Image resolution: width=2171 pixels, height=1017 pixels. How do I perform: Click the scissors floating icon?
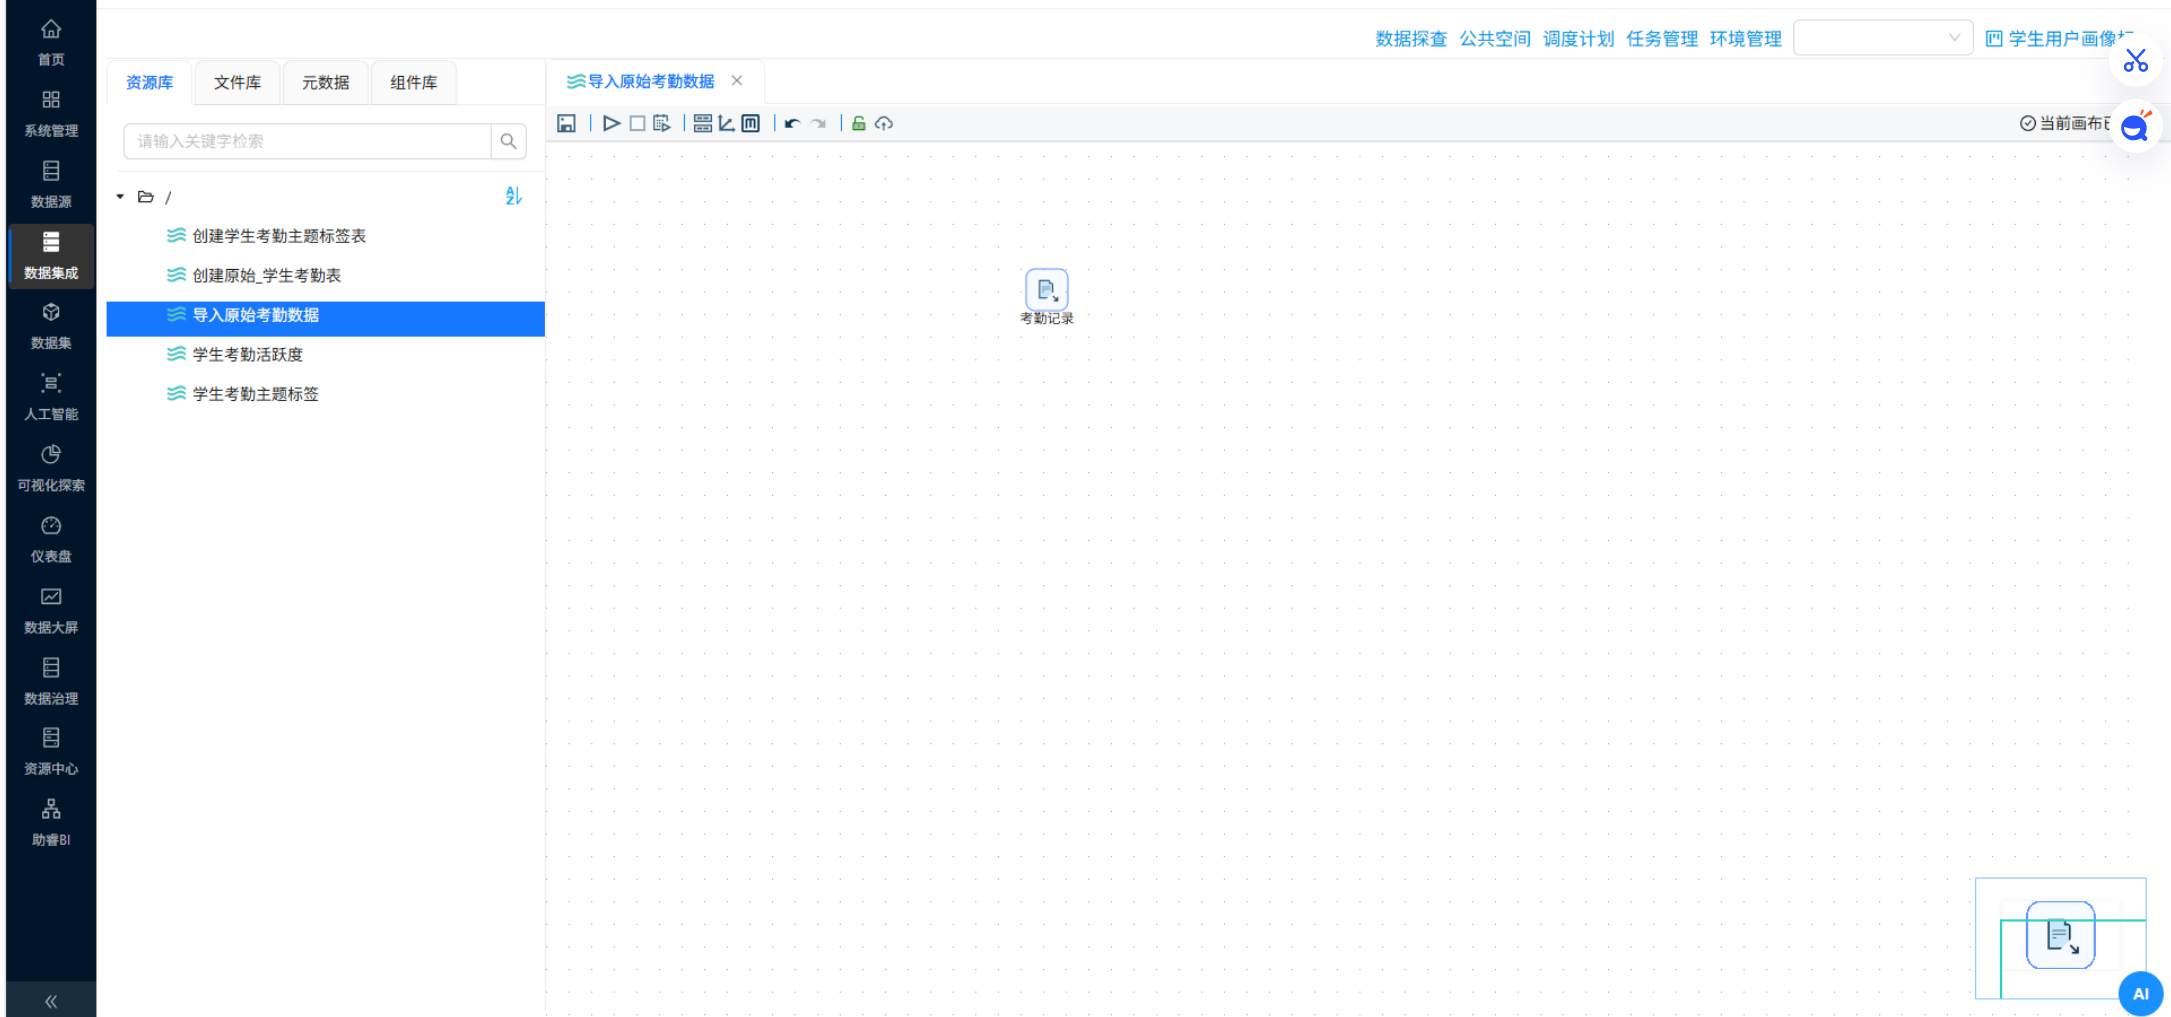coord(2136,61)
